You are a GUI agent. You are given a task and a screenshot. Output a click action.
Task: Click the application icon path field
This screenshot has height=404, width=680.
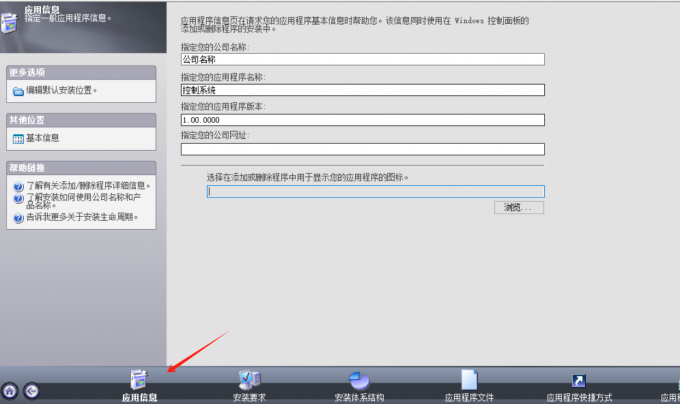point(375,191)
